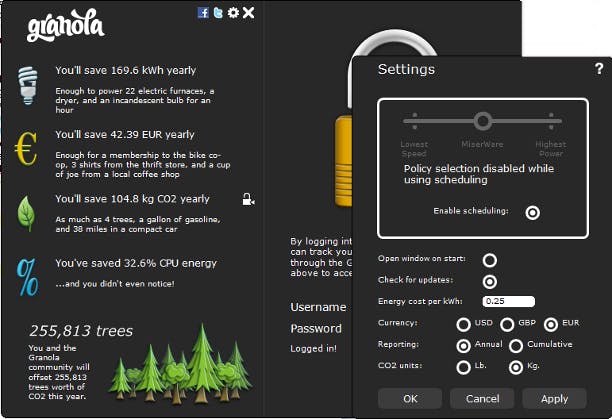The image size is (612, 419).
Task: Click the Granola logo
Action: [x=66, y=25]
